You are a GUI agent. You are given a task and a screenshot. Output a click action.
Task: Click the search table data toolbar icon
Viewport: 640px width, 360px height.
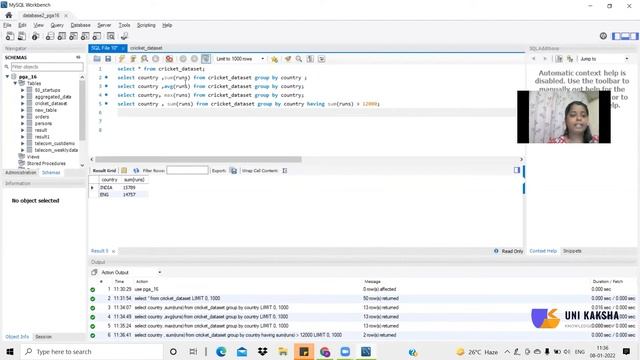[x=111, y=36]
